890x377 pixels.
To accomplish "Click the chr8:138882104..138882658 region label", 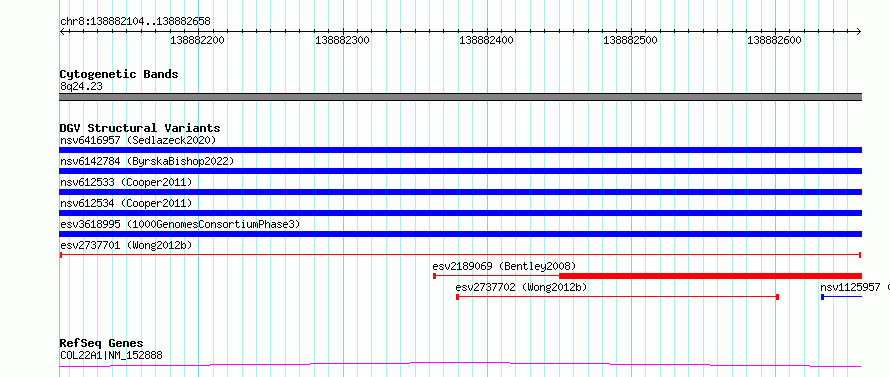I will (x=135, y=21).
